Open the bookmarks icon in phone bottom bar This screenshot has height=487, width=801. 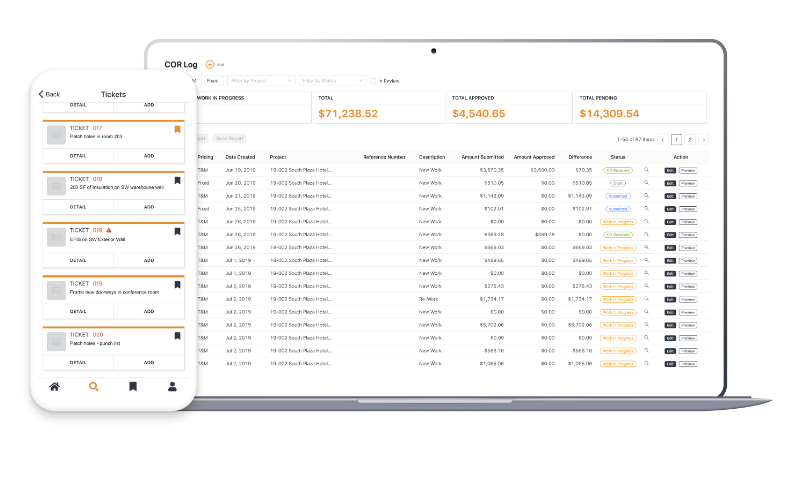(x=133, y=386)
